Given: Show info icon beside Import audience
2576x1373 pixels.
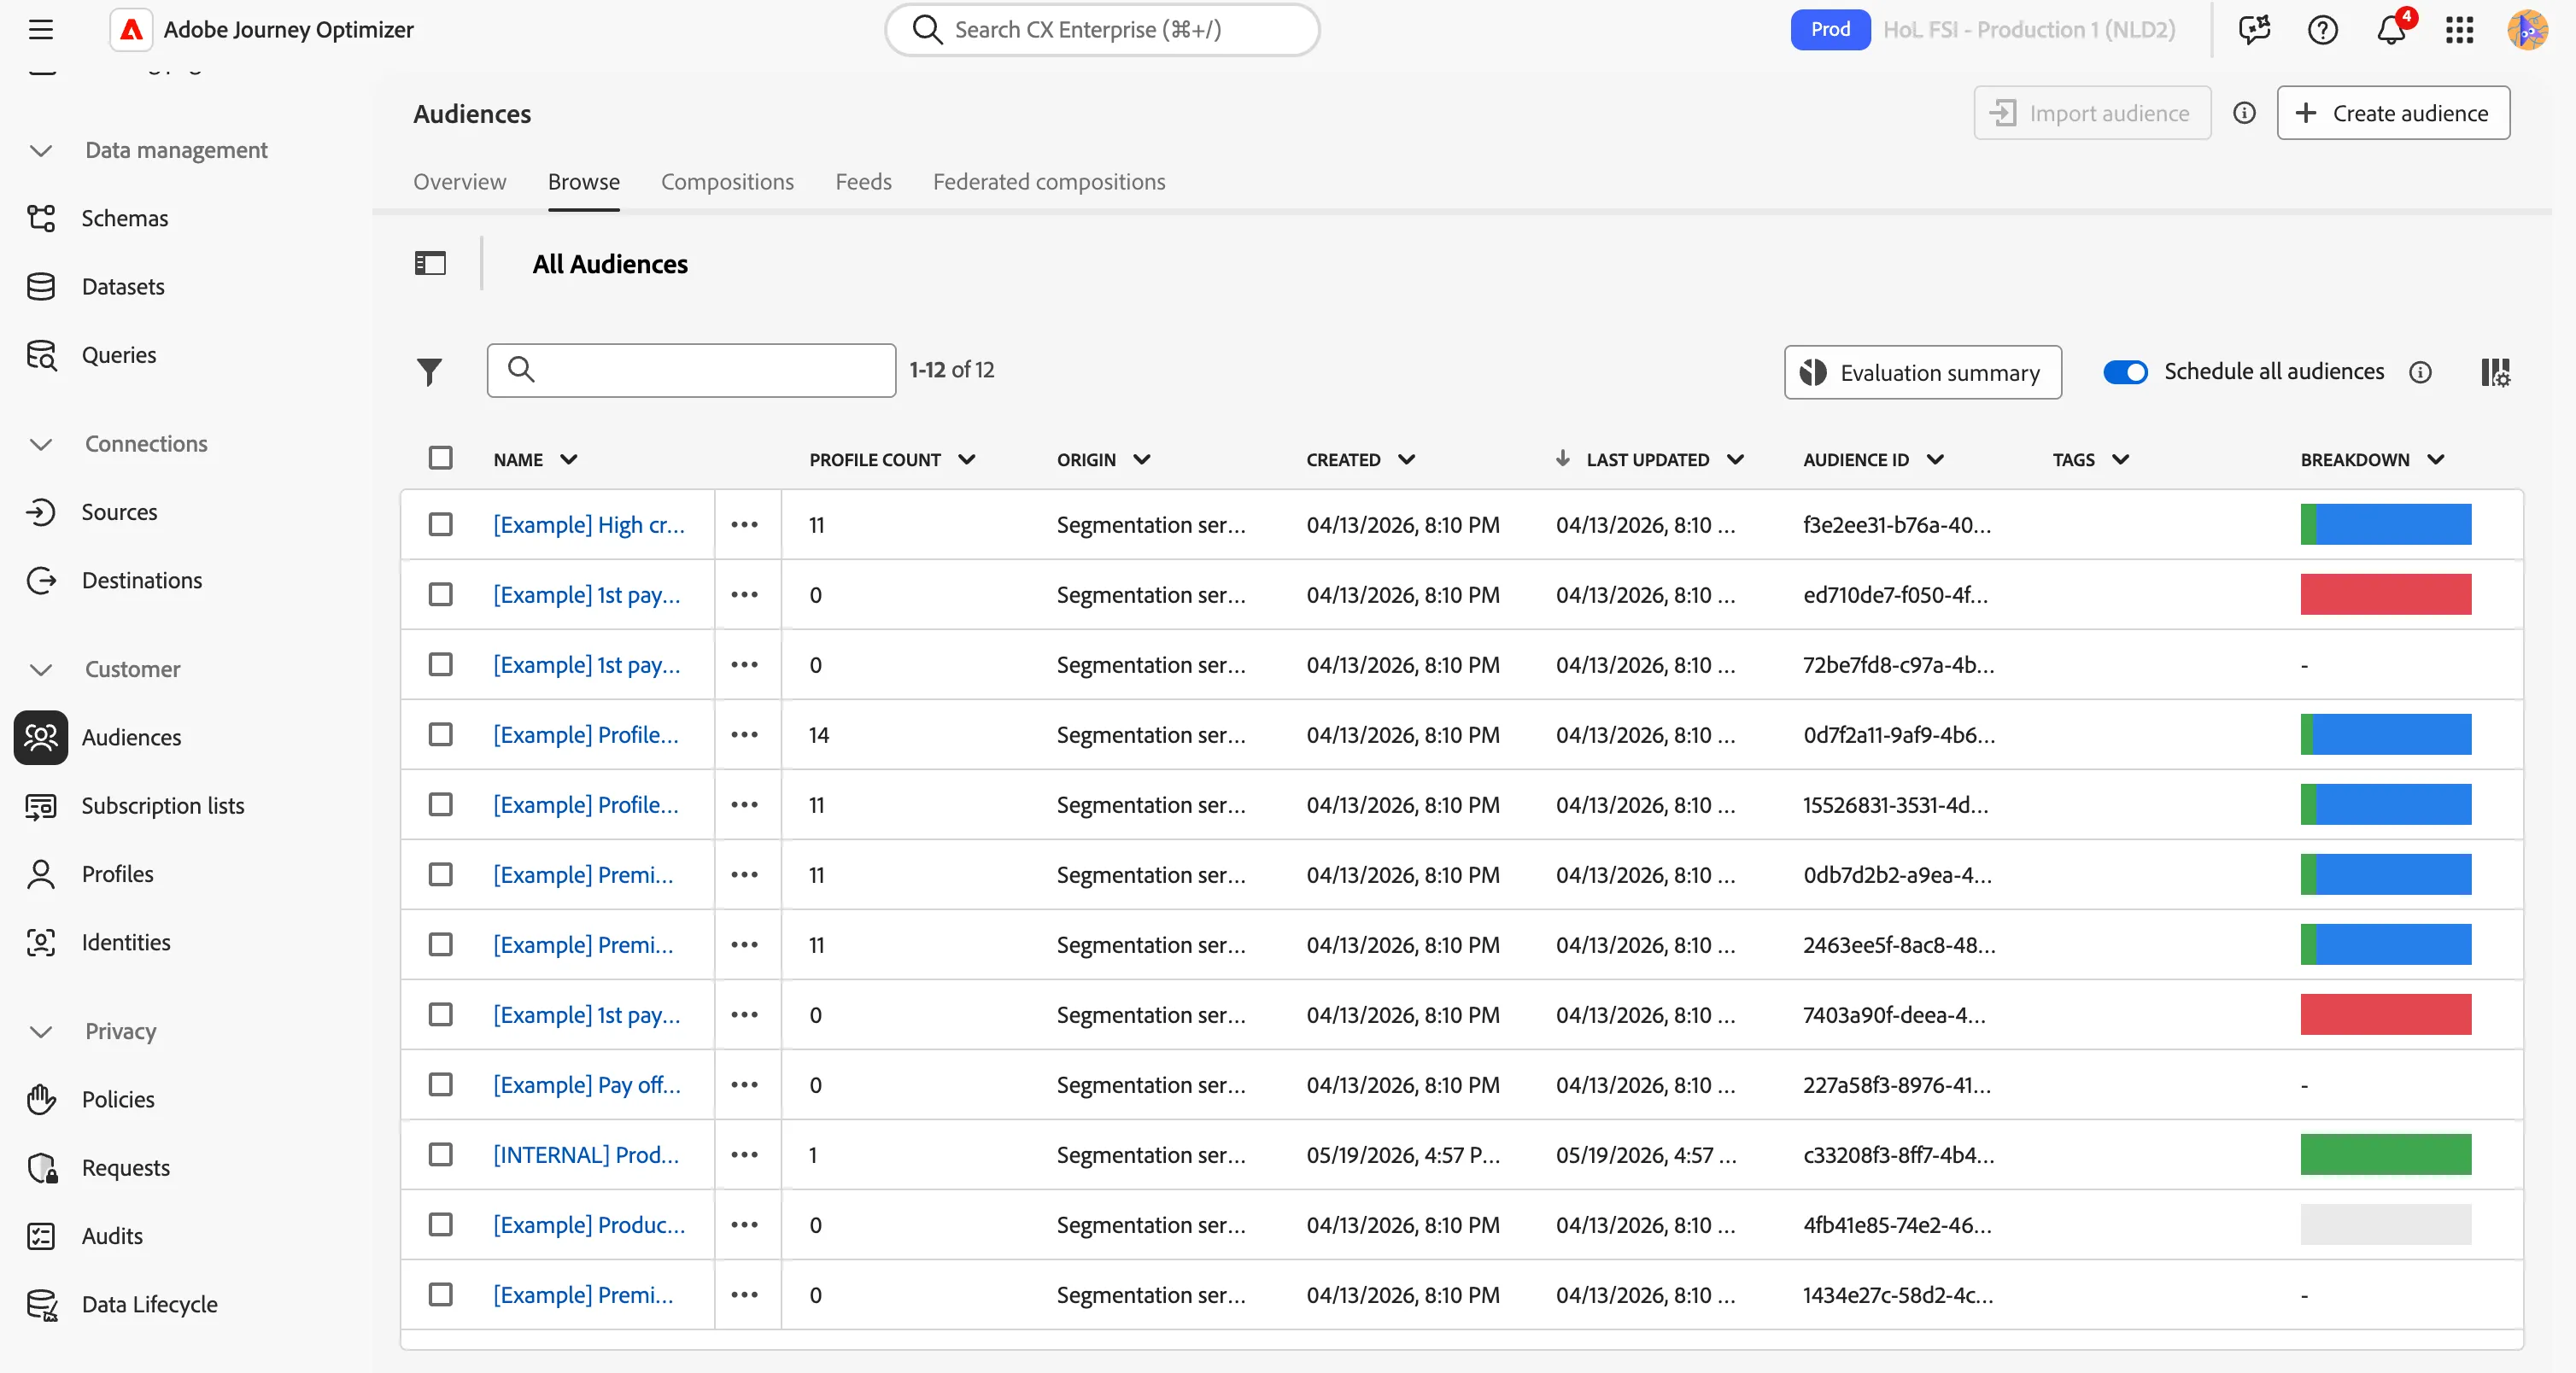Looking at the screenshot, I should (x=2244, y=113).
